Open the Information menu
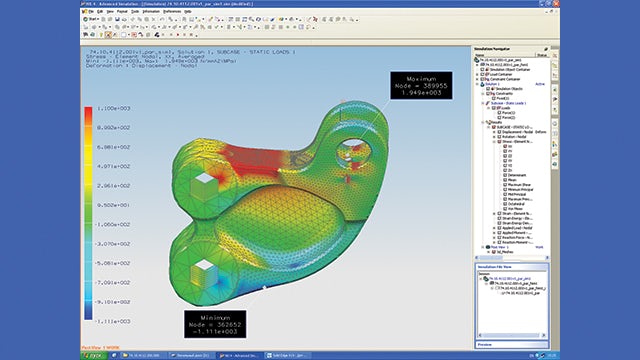Screen dimensions: 640x360 click(151, 12)
